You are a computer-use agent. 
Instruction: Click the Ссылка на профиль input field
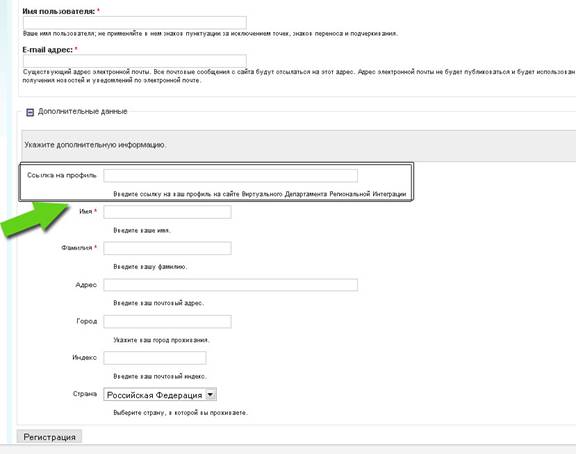230,176
